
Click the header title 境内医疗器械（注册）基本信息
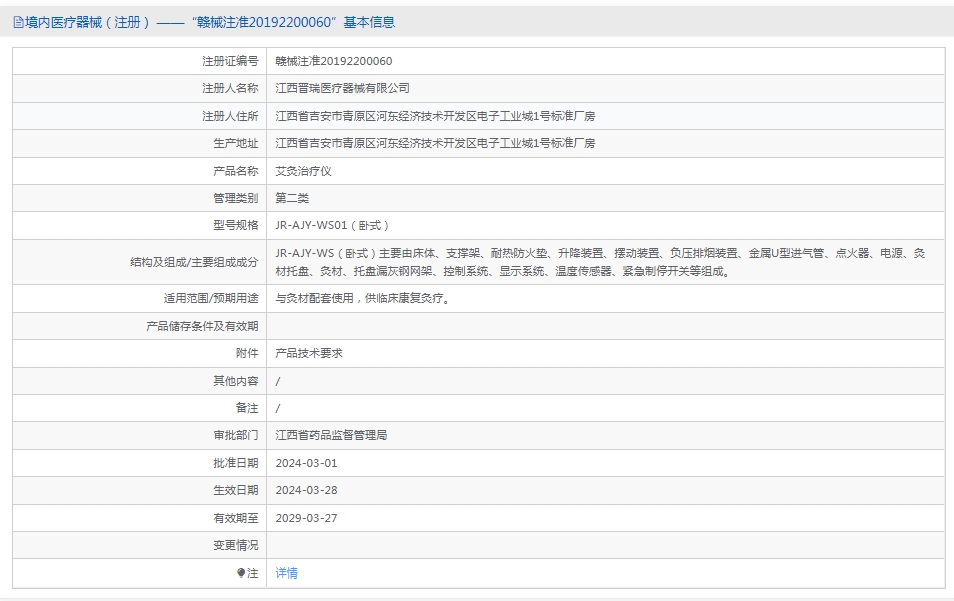pos(210,23)
